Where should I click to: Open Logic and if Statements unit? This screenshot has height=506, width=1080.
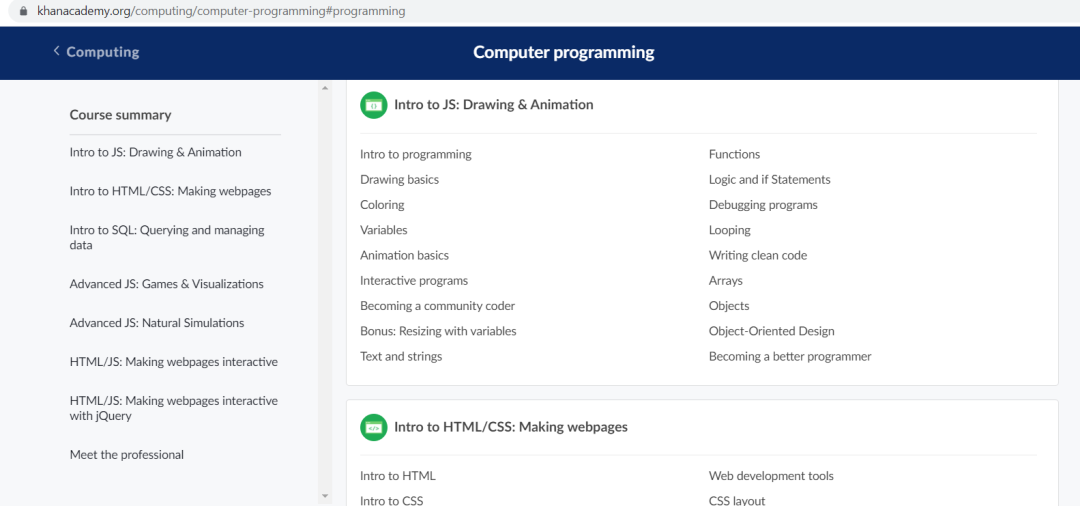tap(769, 180)
